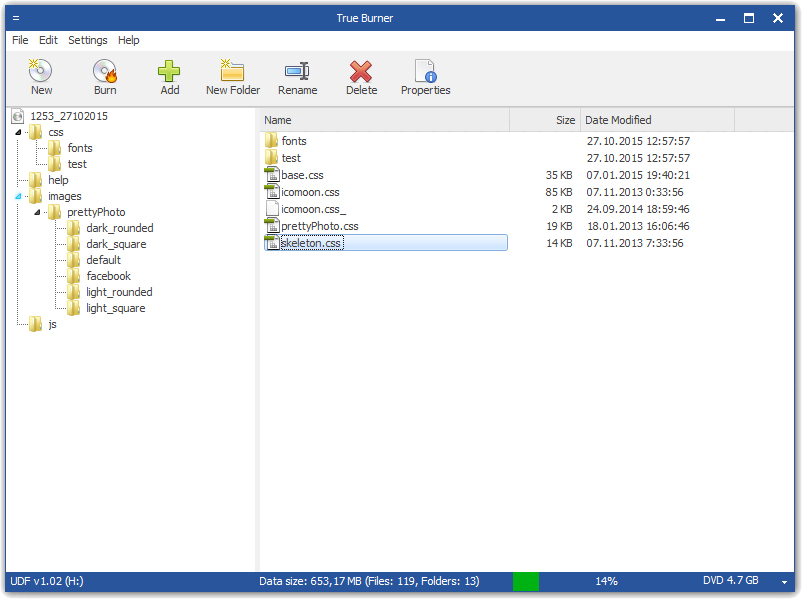Click the default folder icon in tree

[x=74, y=260]
